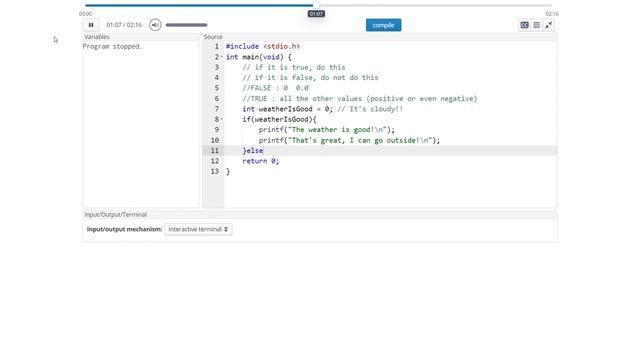
Task: Click on 'if(weatherIsGood){' code
Action: 279,119
